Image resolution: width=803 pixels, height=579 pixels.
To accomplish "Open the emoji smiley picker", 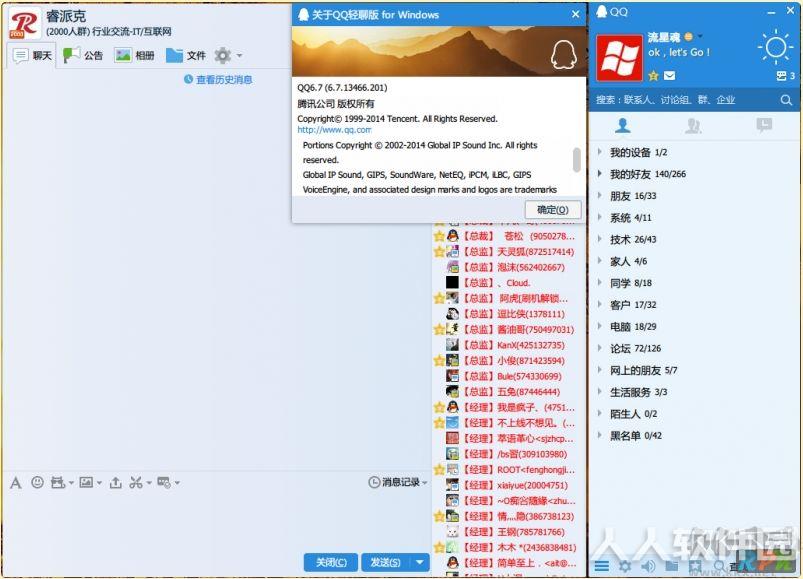I will click(x=37, y=482).
